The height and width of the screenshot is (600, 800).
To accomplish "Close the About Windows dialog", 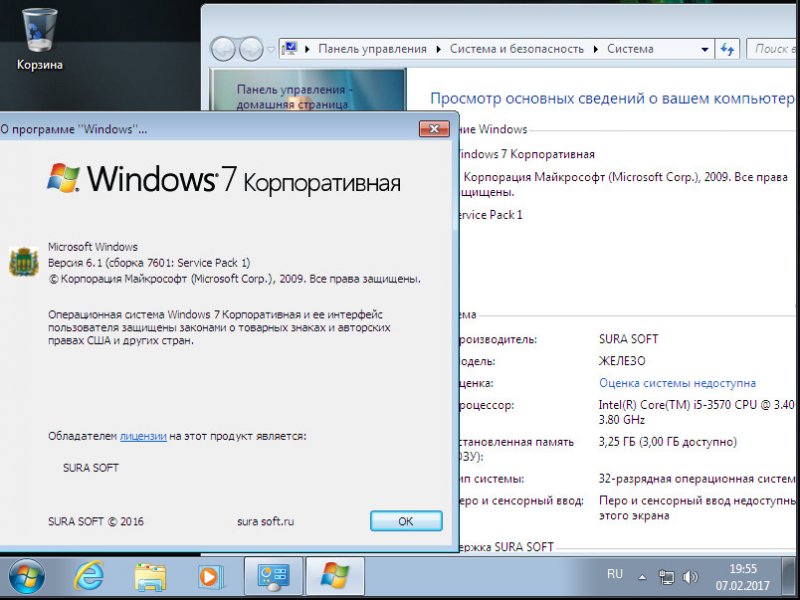I will click(434, 129).
